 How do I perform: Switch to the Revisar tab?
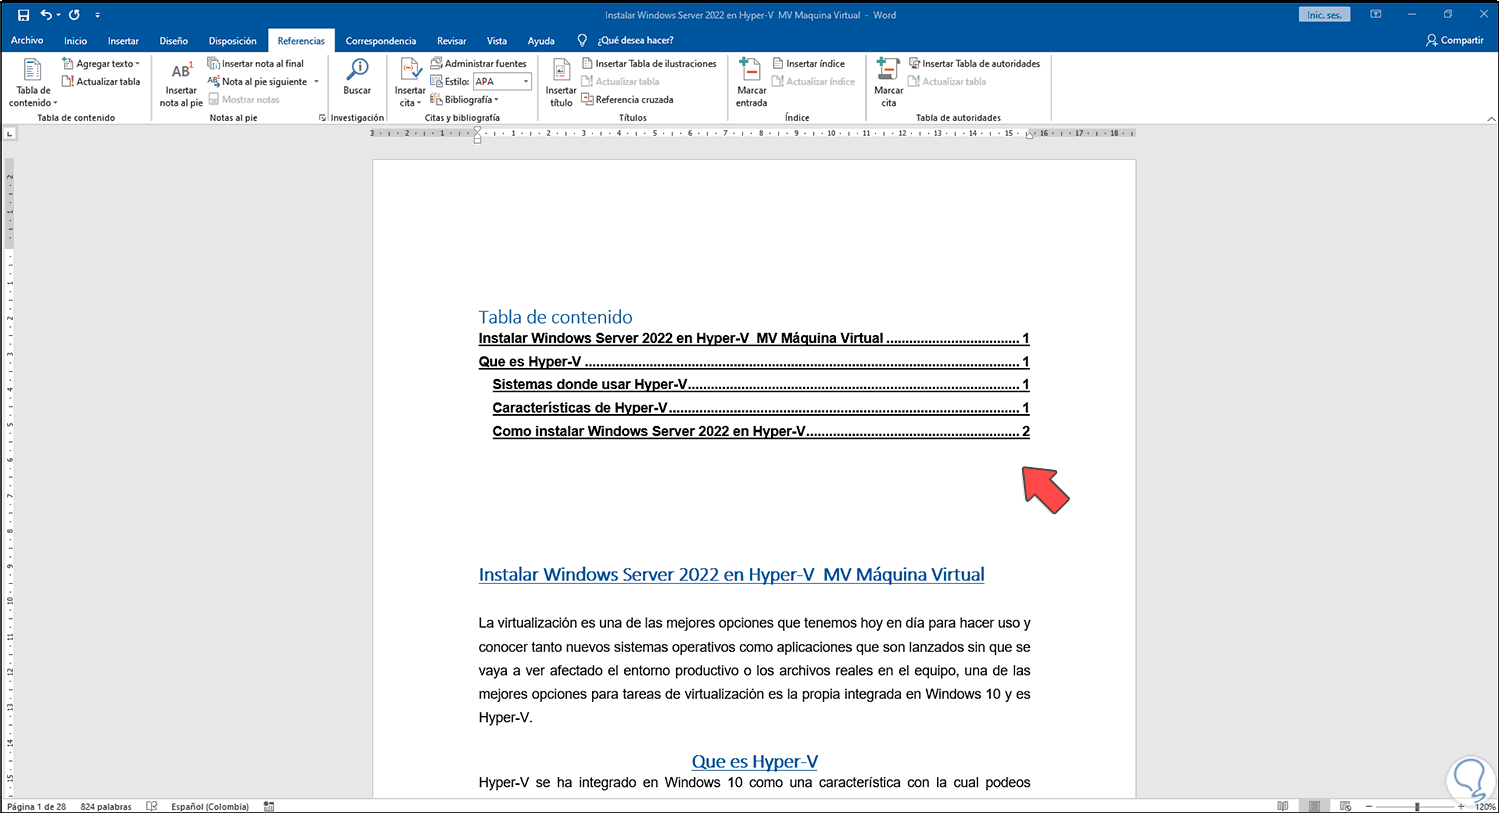(x=451, y=41)
